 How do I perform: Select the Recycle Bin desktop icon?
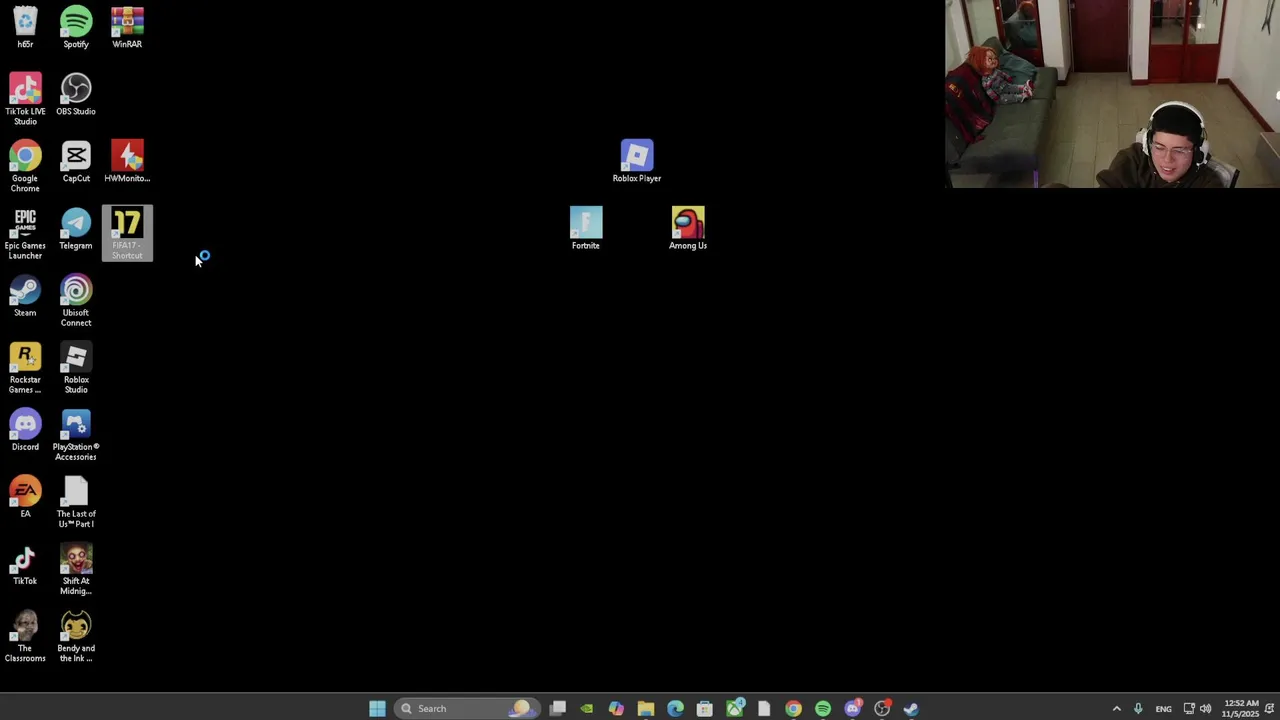point(25,28)
